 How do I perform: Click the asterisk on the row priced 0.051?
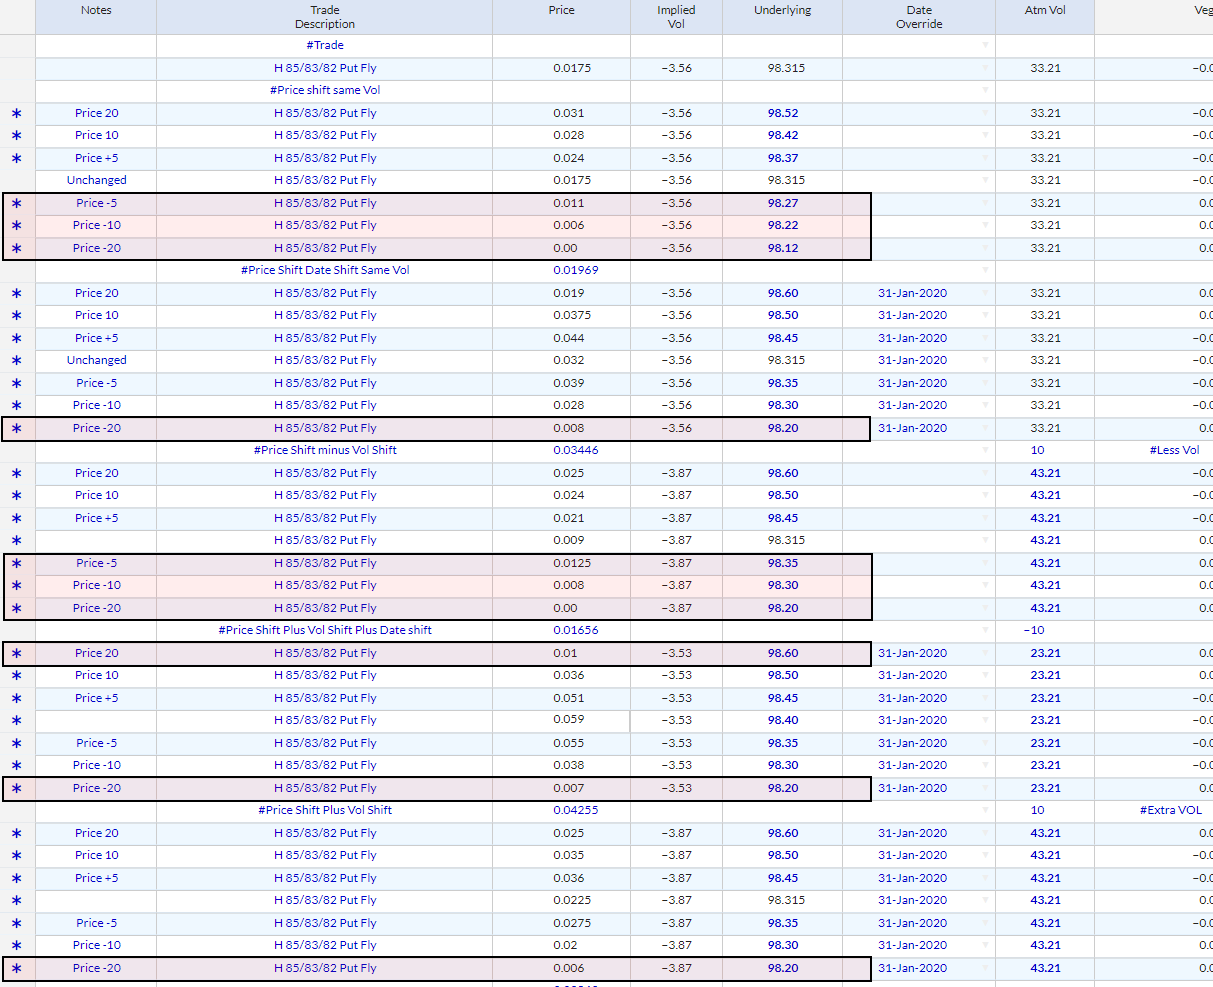coord(16,699)
